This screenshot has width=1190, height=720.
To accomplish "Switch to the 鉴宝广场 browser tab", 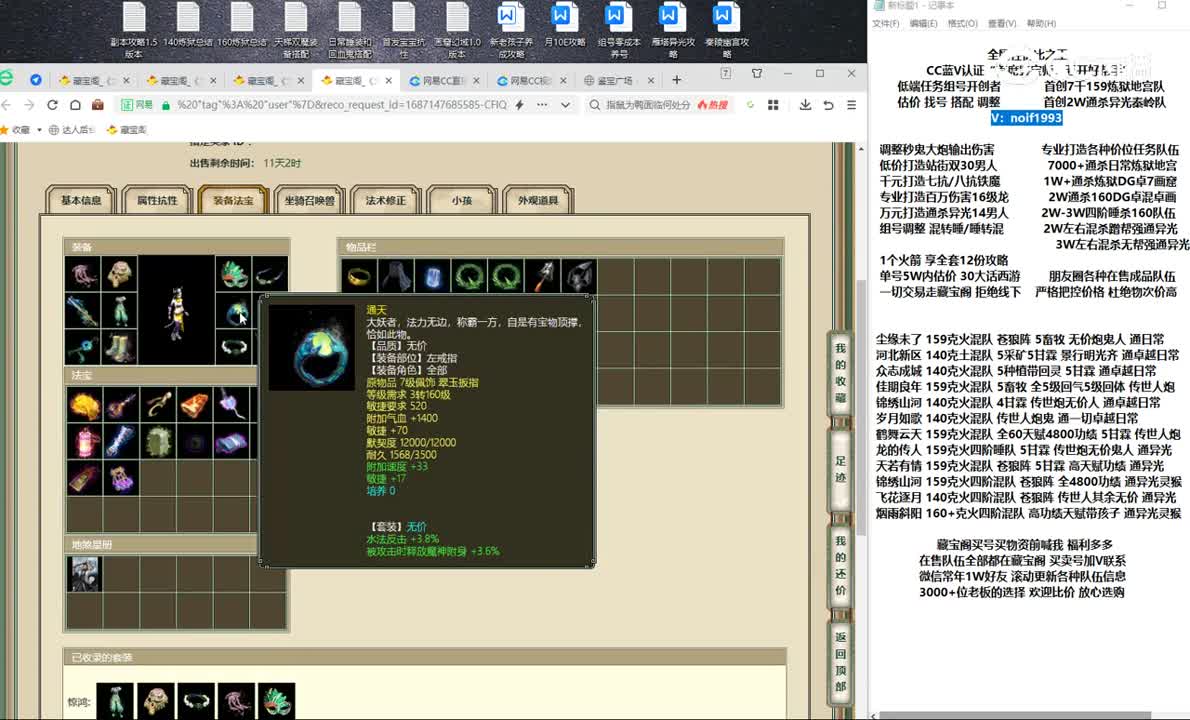I will (x=618, y=80).
